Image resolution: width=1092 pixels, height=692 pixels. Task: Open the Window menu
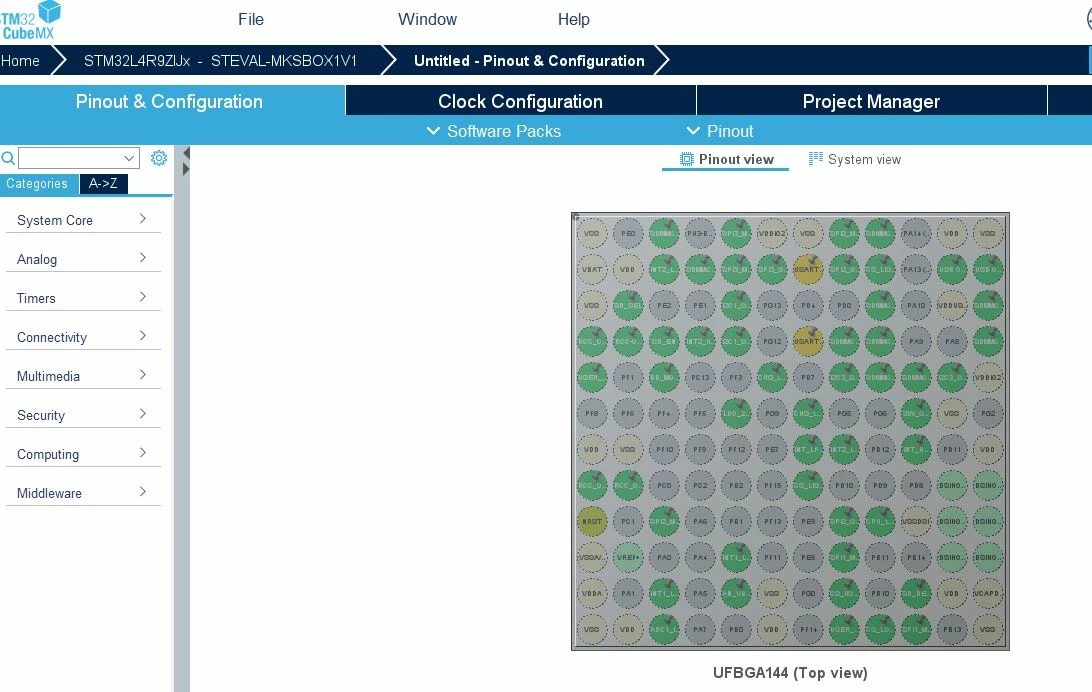(427, 19)
